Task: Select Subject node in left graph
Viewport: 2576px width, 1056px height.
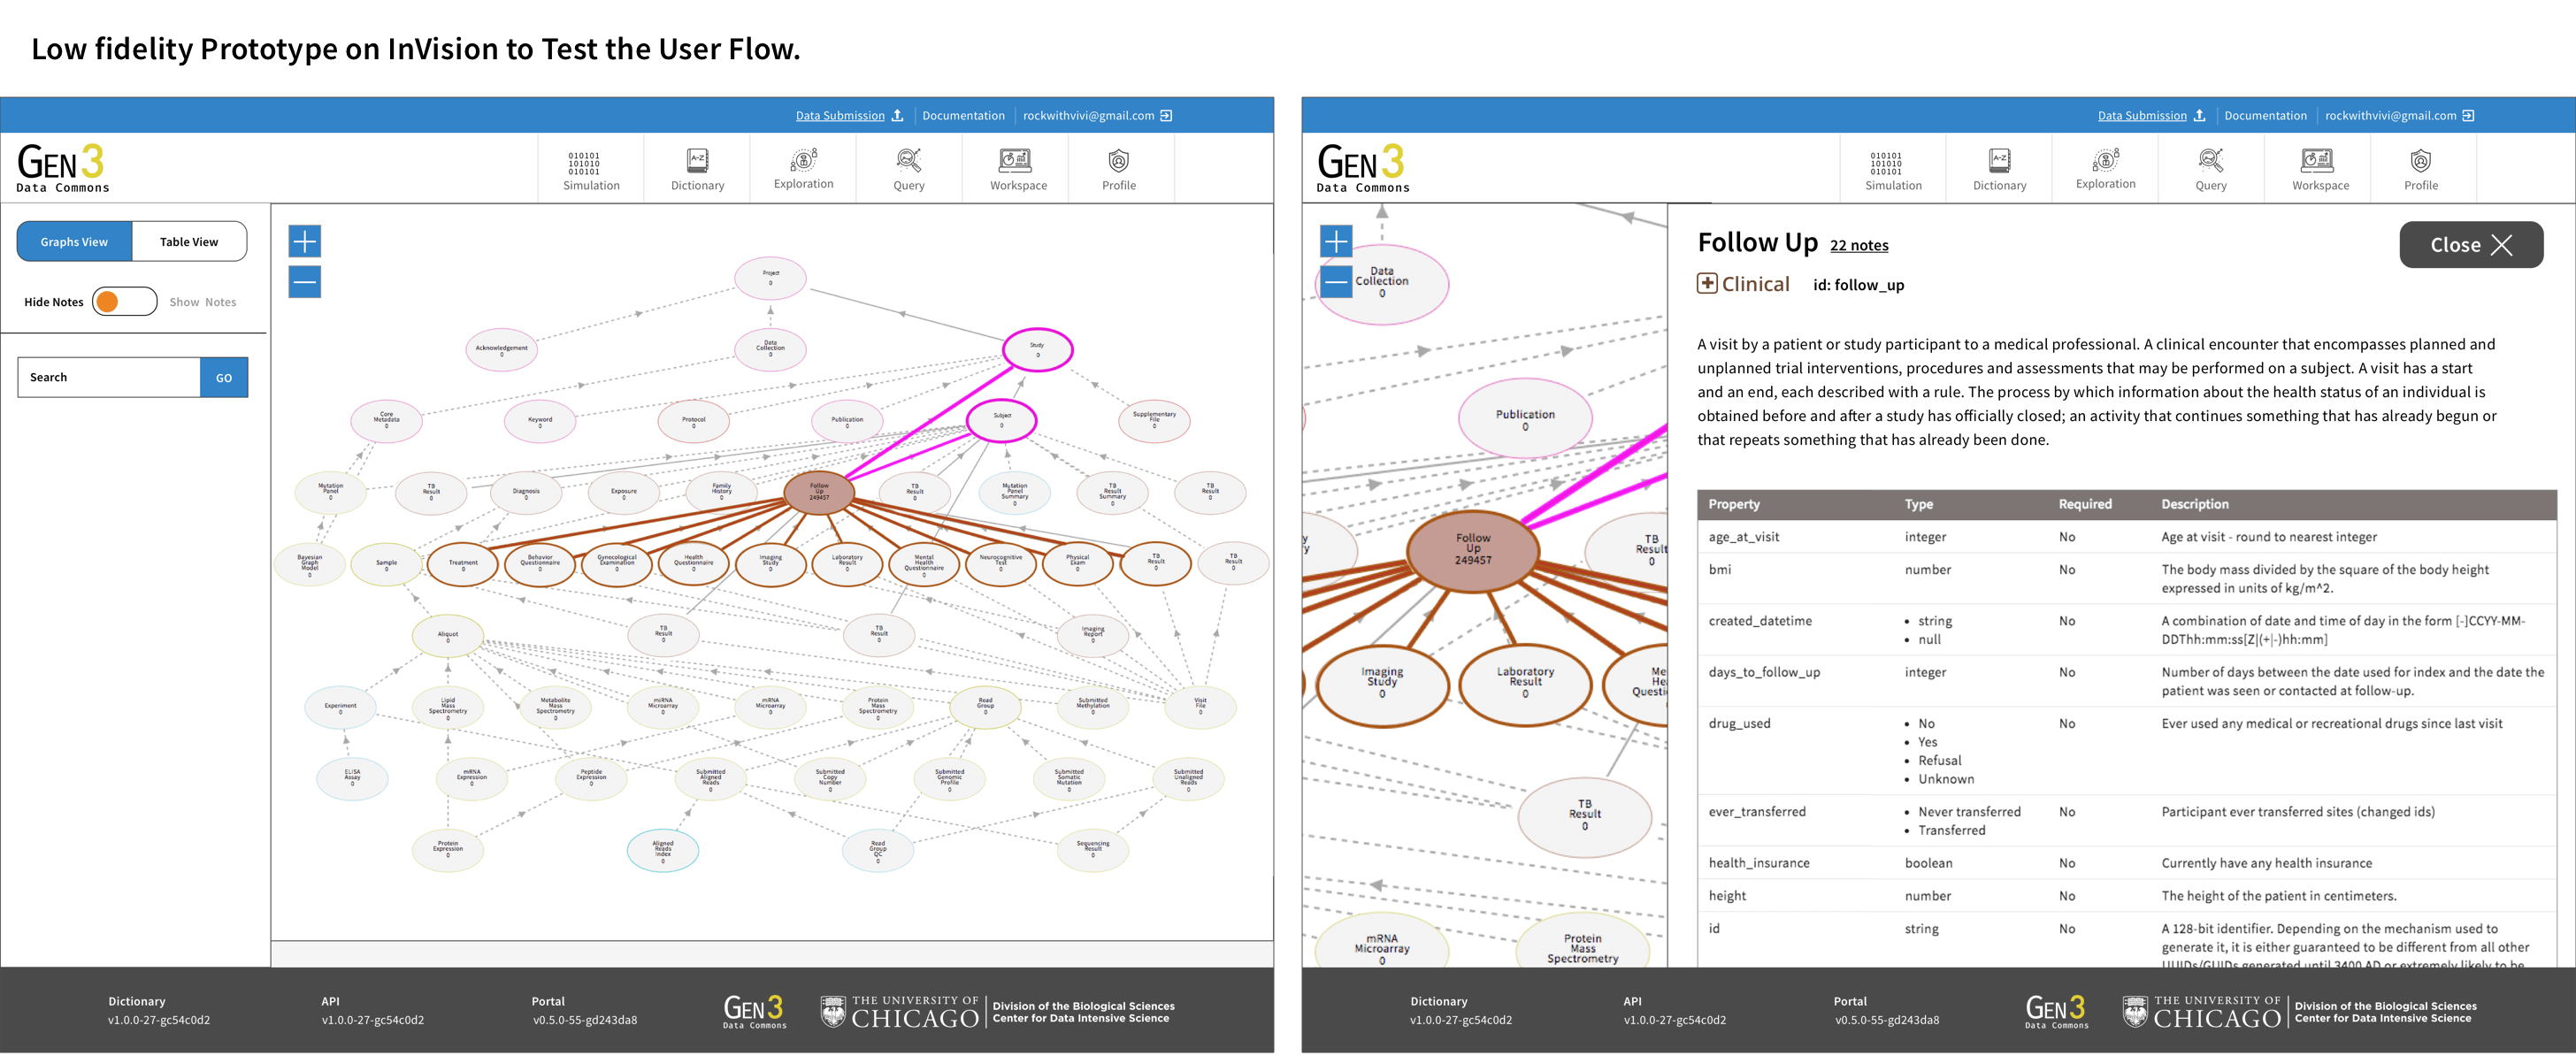Action: tap(1001, 420)
